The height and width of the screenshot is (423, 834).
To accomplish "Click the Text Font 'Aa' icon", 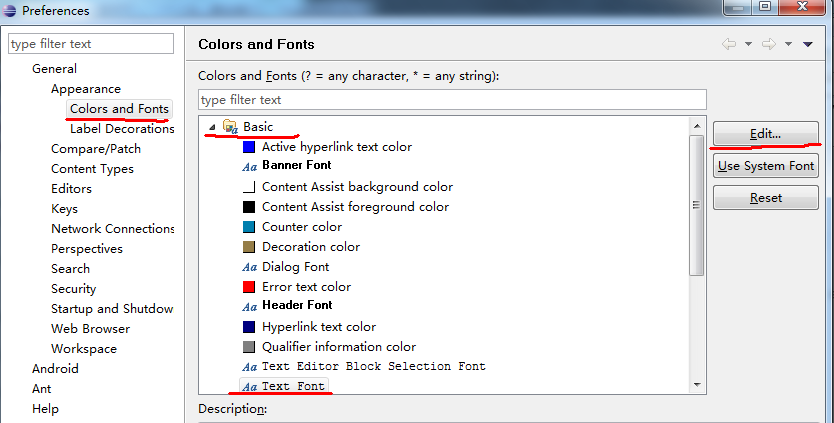I will 250,386.
